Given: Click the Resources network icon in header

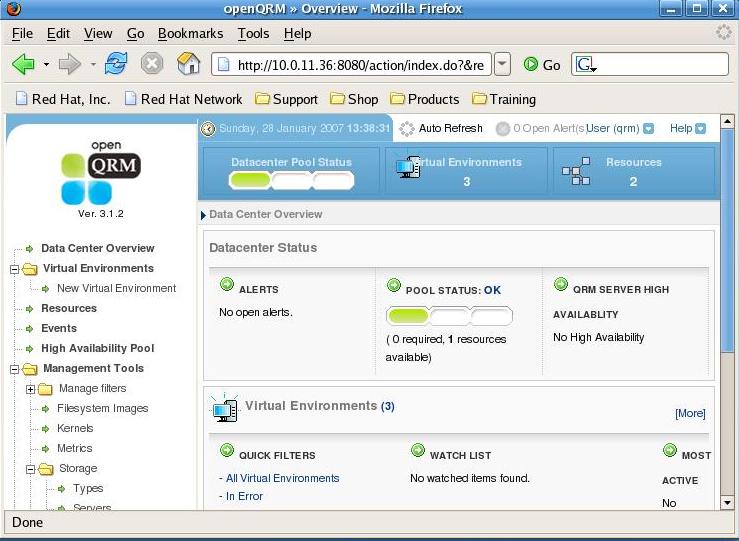Looking at the screenshot, I should (576, 171).
